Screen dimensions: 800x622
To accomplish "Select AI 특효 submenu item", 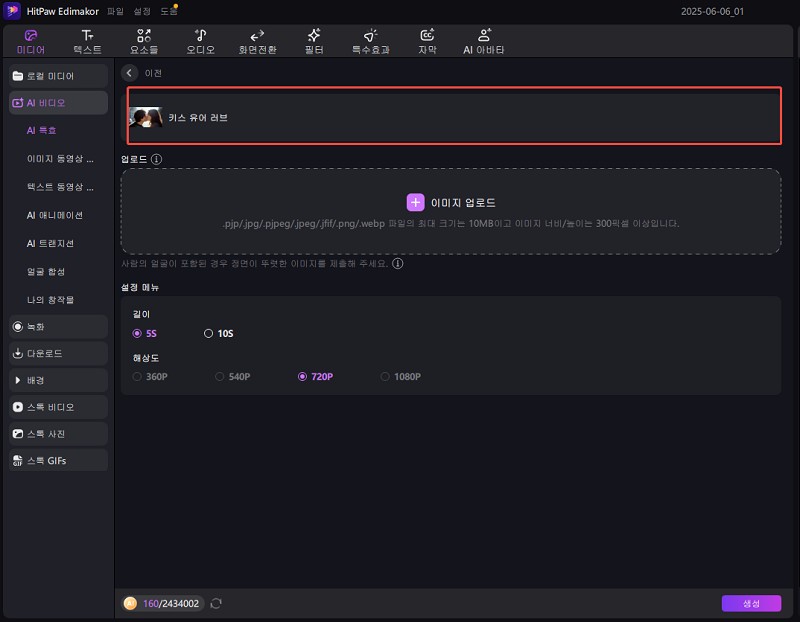I will click(41, 131).
